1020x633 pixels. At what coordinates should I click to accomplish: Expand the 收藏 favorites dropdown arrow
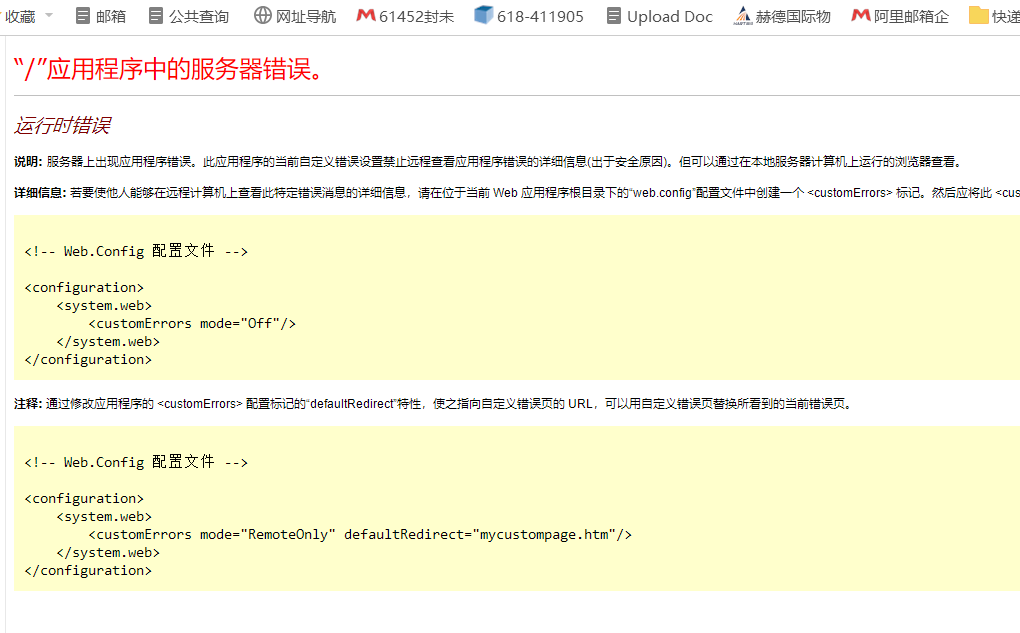49,16
